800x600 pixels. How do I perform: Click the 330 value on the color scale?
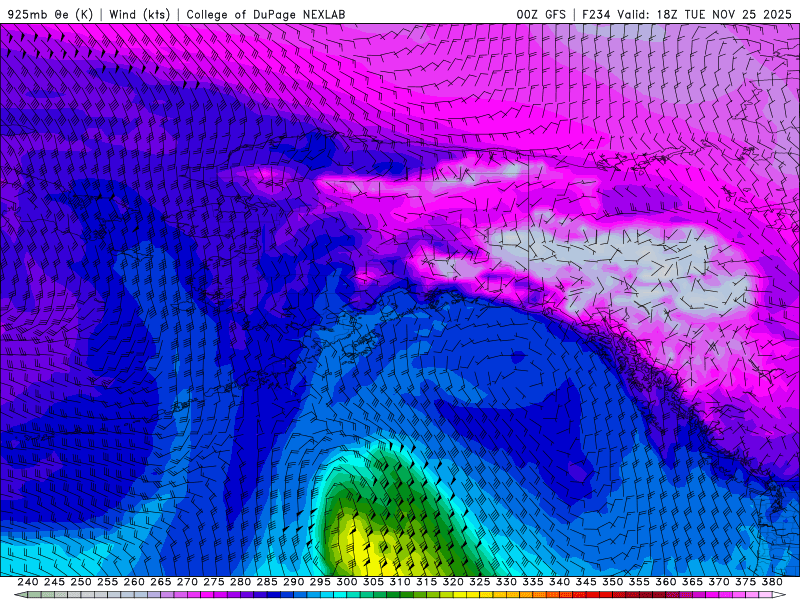click(506, 582)
